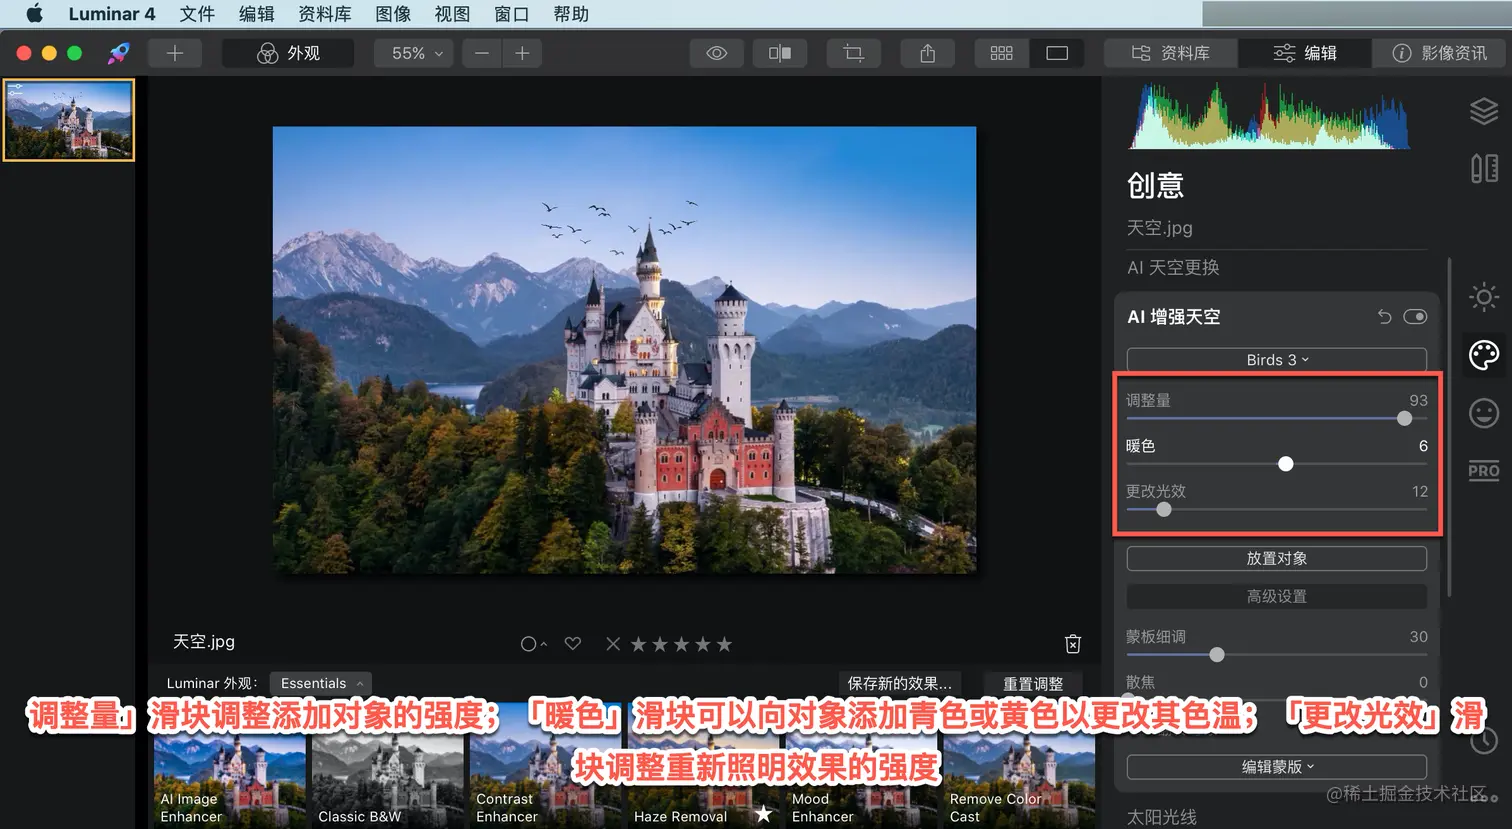Rate the photo two stars

[660, 644]
